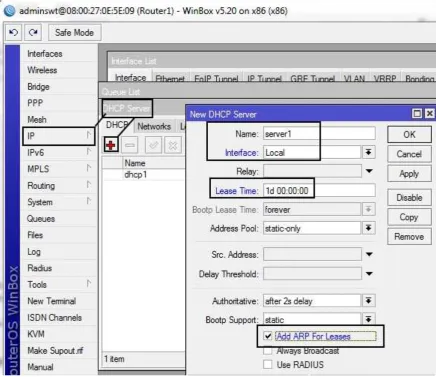Click the Lease Time input field
Image resolution: width=436 pixels, height=377 pixels.
coord(319,191)
